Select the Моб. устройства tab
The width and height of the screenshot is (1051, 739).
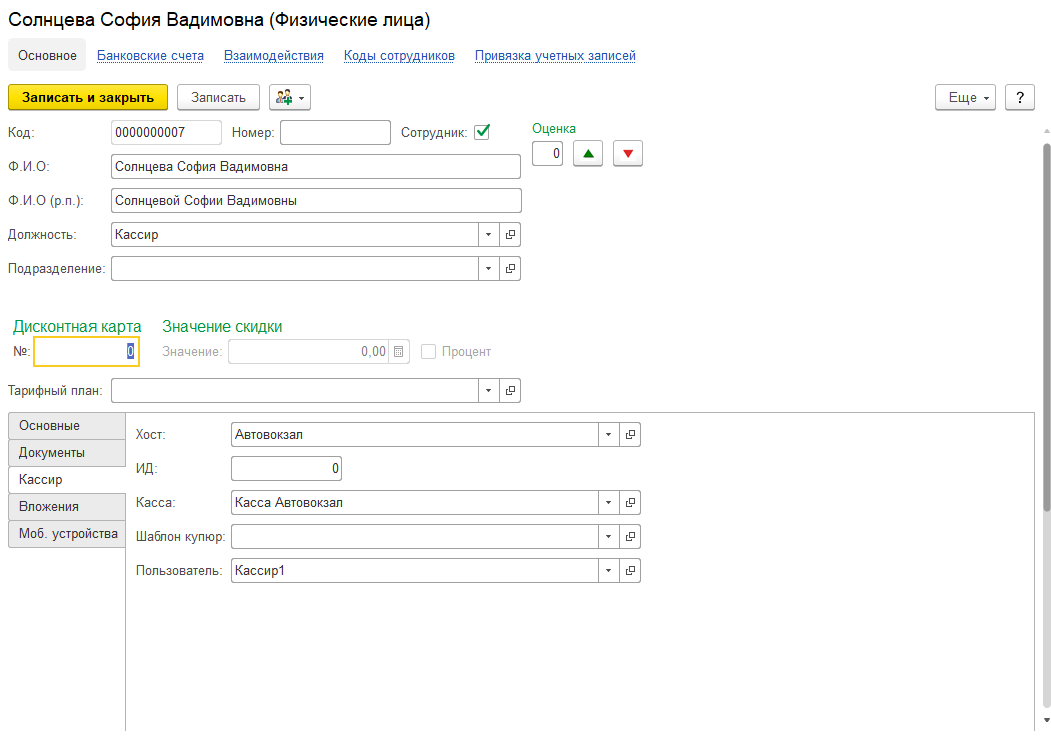click(x=68, y=534)
